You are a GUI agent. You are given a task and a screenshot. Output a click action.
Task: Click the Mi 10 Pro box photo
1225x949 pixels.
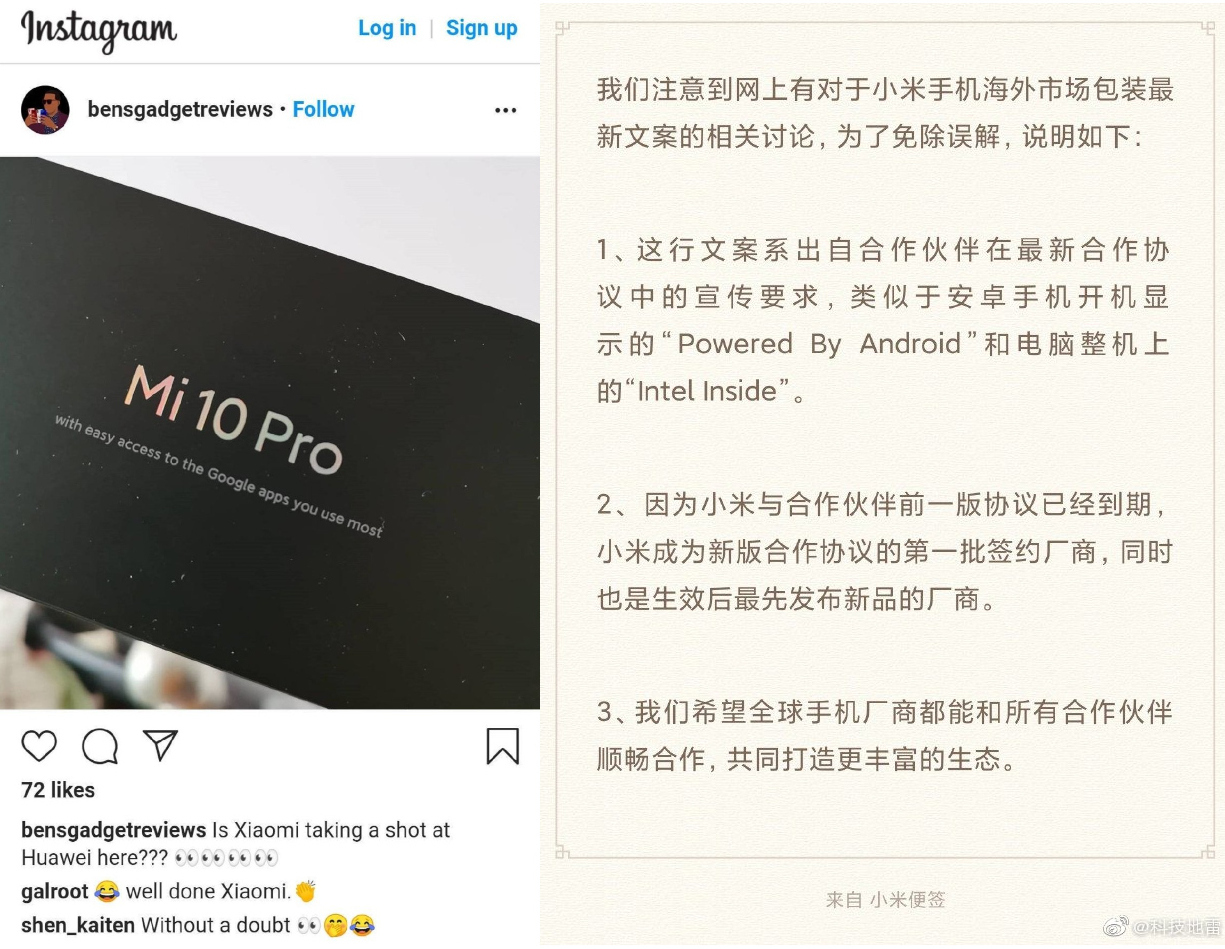pos(270,433)
